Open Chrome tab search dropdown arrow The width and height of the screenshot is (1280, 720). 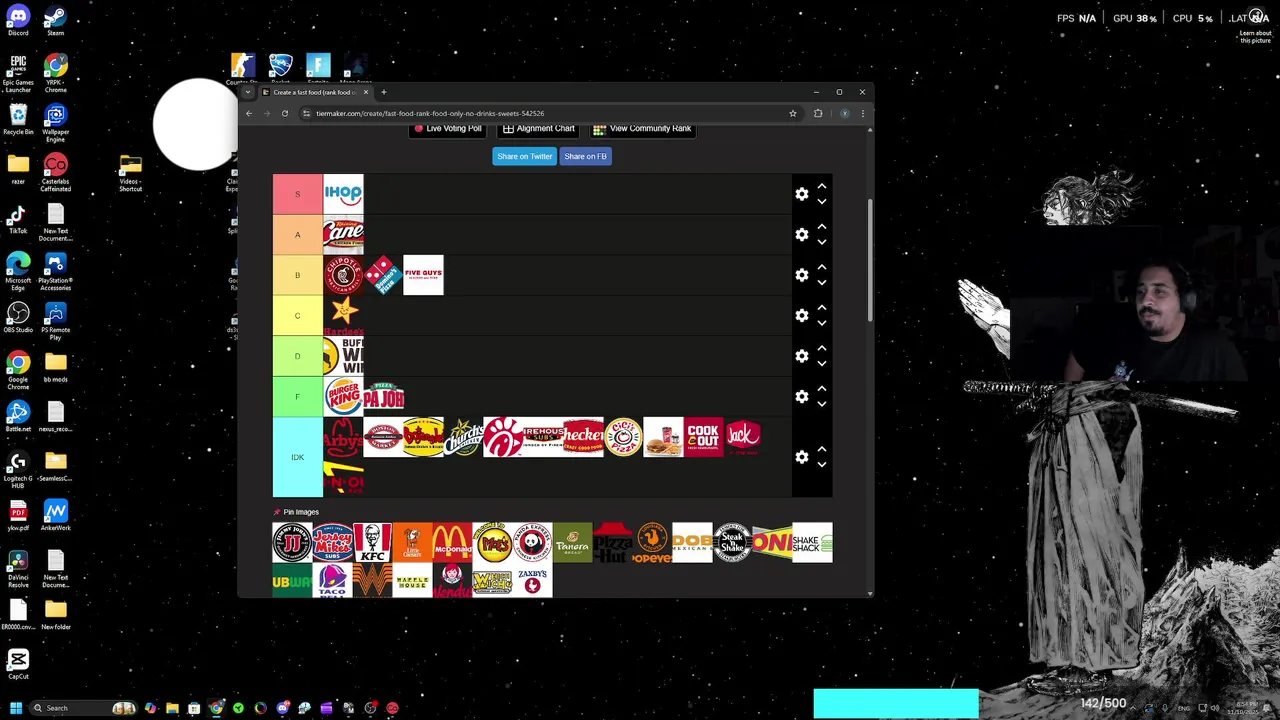[x=248, y=92]
